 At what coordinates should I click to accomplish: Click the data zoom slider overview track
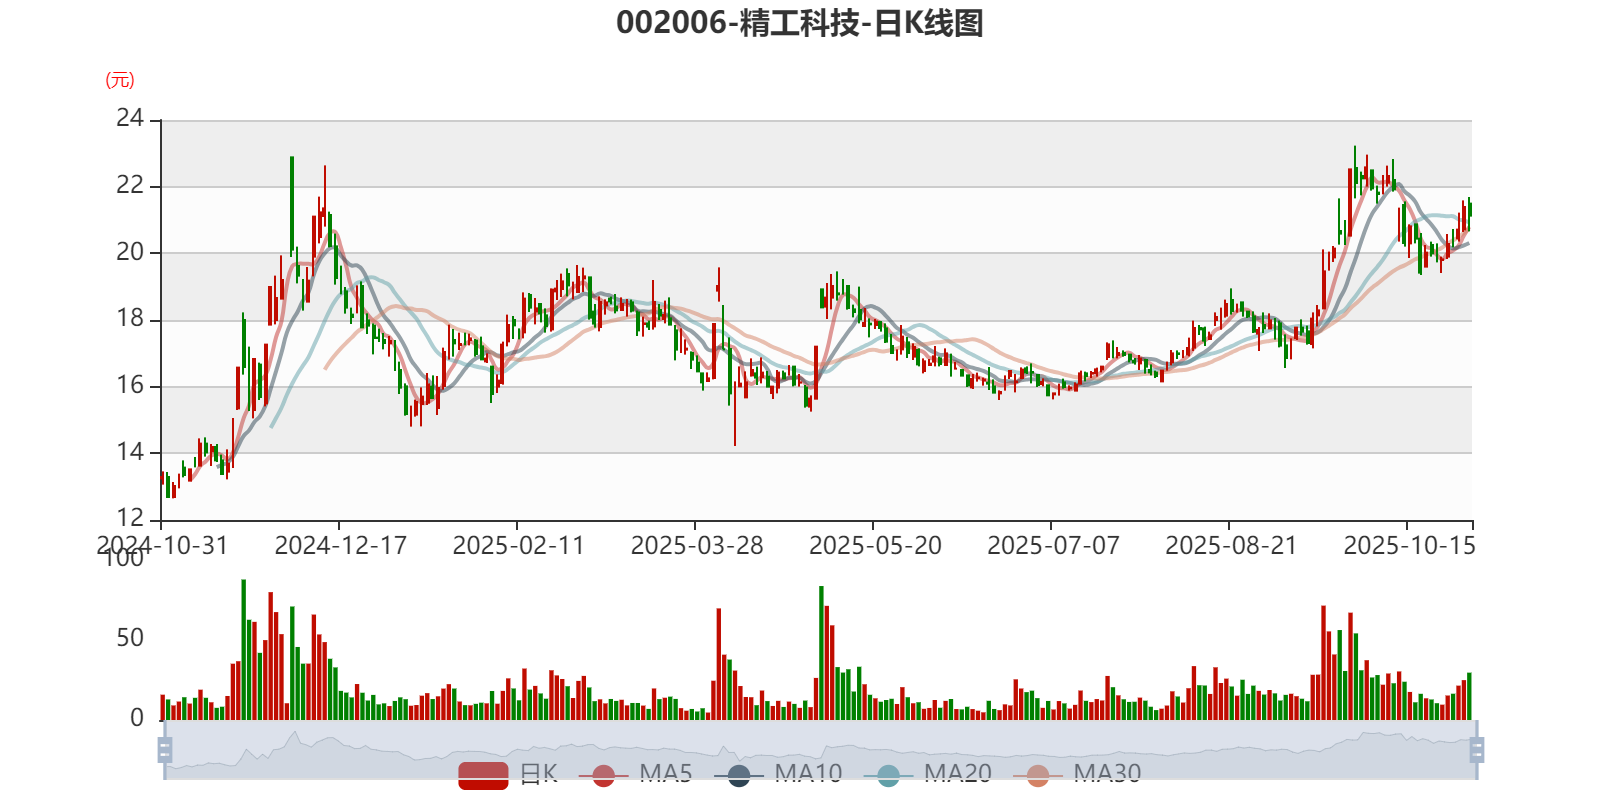[820, 749]
